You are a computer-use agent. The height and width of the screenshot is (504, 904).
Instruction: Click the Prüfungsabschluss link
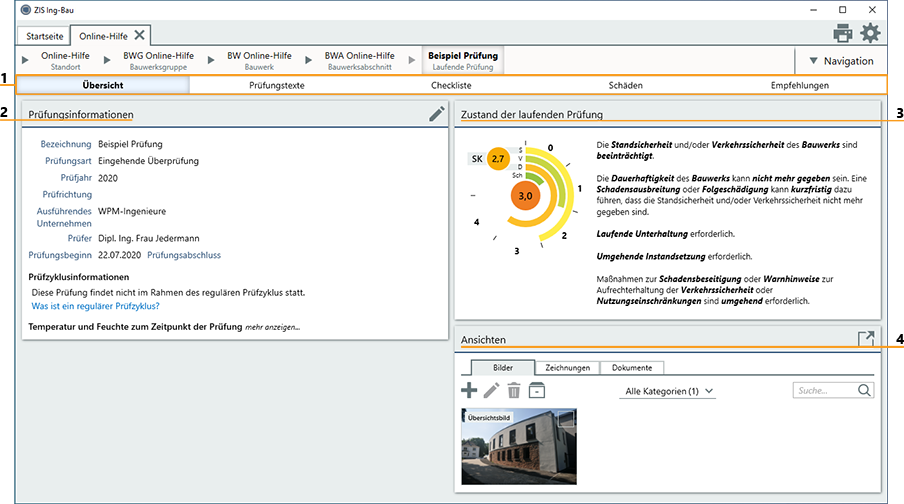[x=184, y=255]
